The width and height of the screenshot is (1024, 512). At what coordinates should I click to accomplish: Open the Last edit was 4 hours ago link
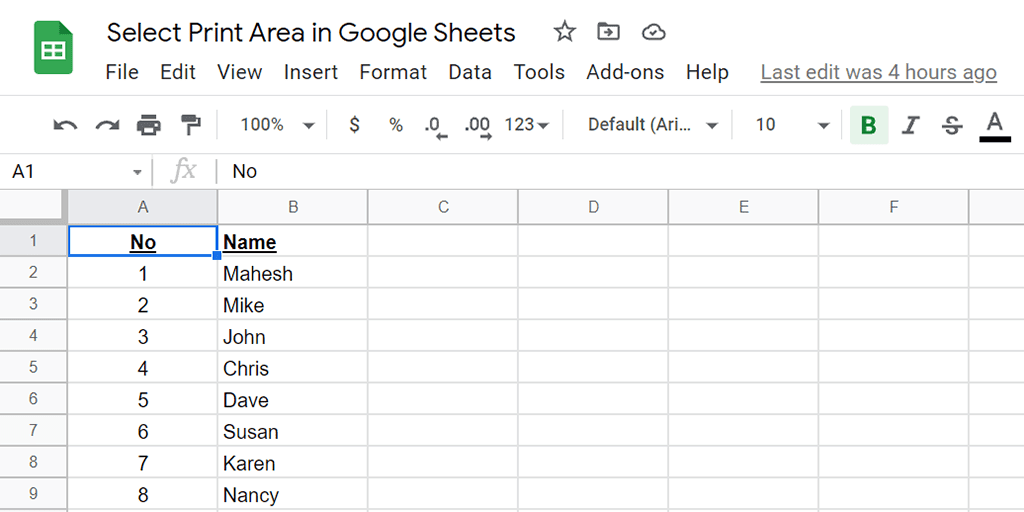pos(878,72)
